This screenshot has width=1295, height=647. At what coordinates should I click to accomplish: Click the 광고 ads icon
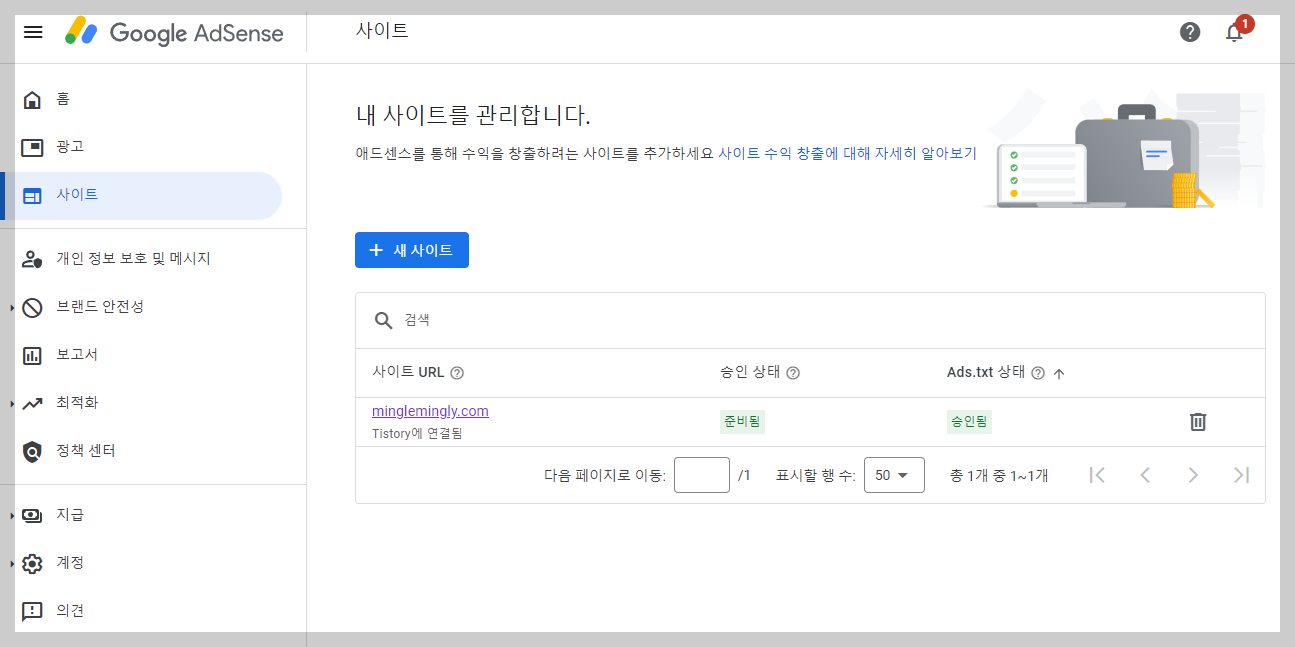(33, 147)
